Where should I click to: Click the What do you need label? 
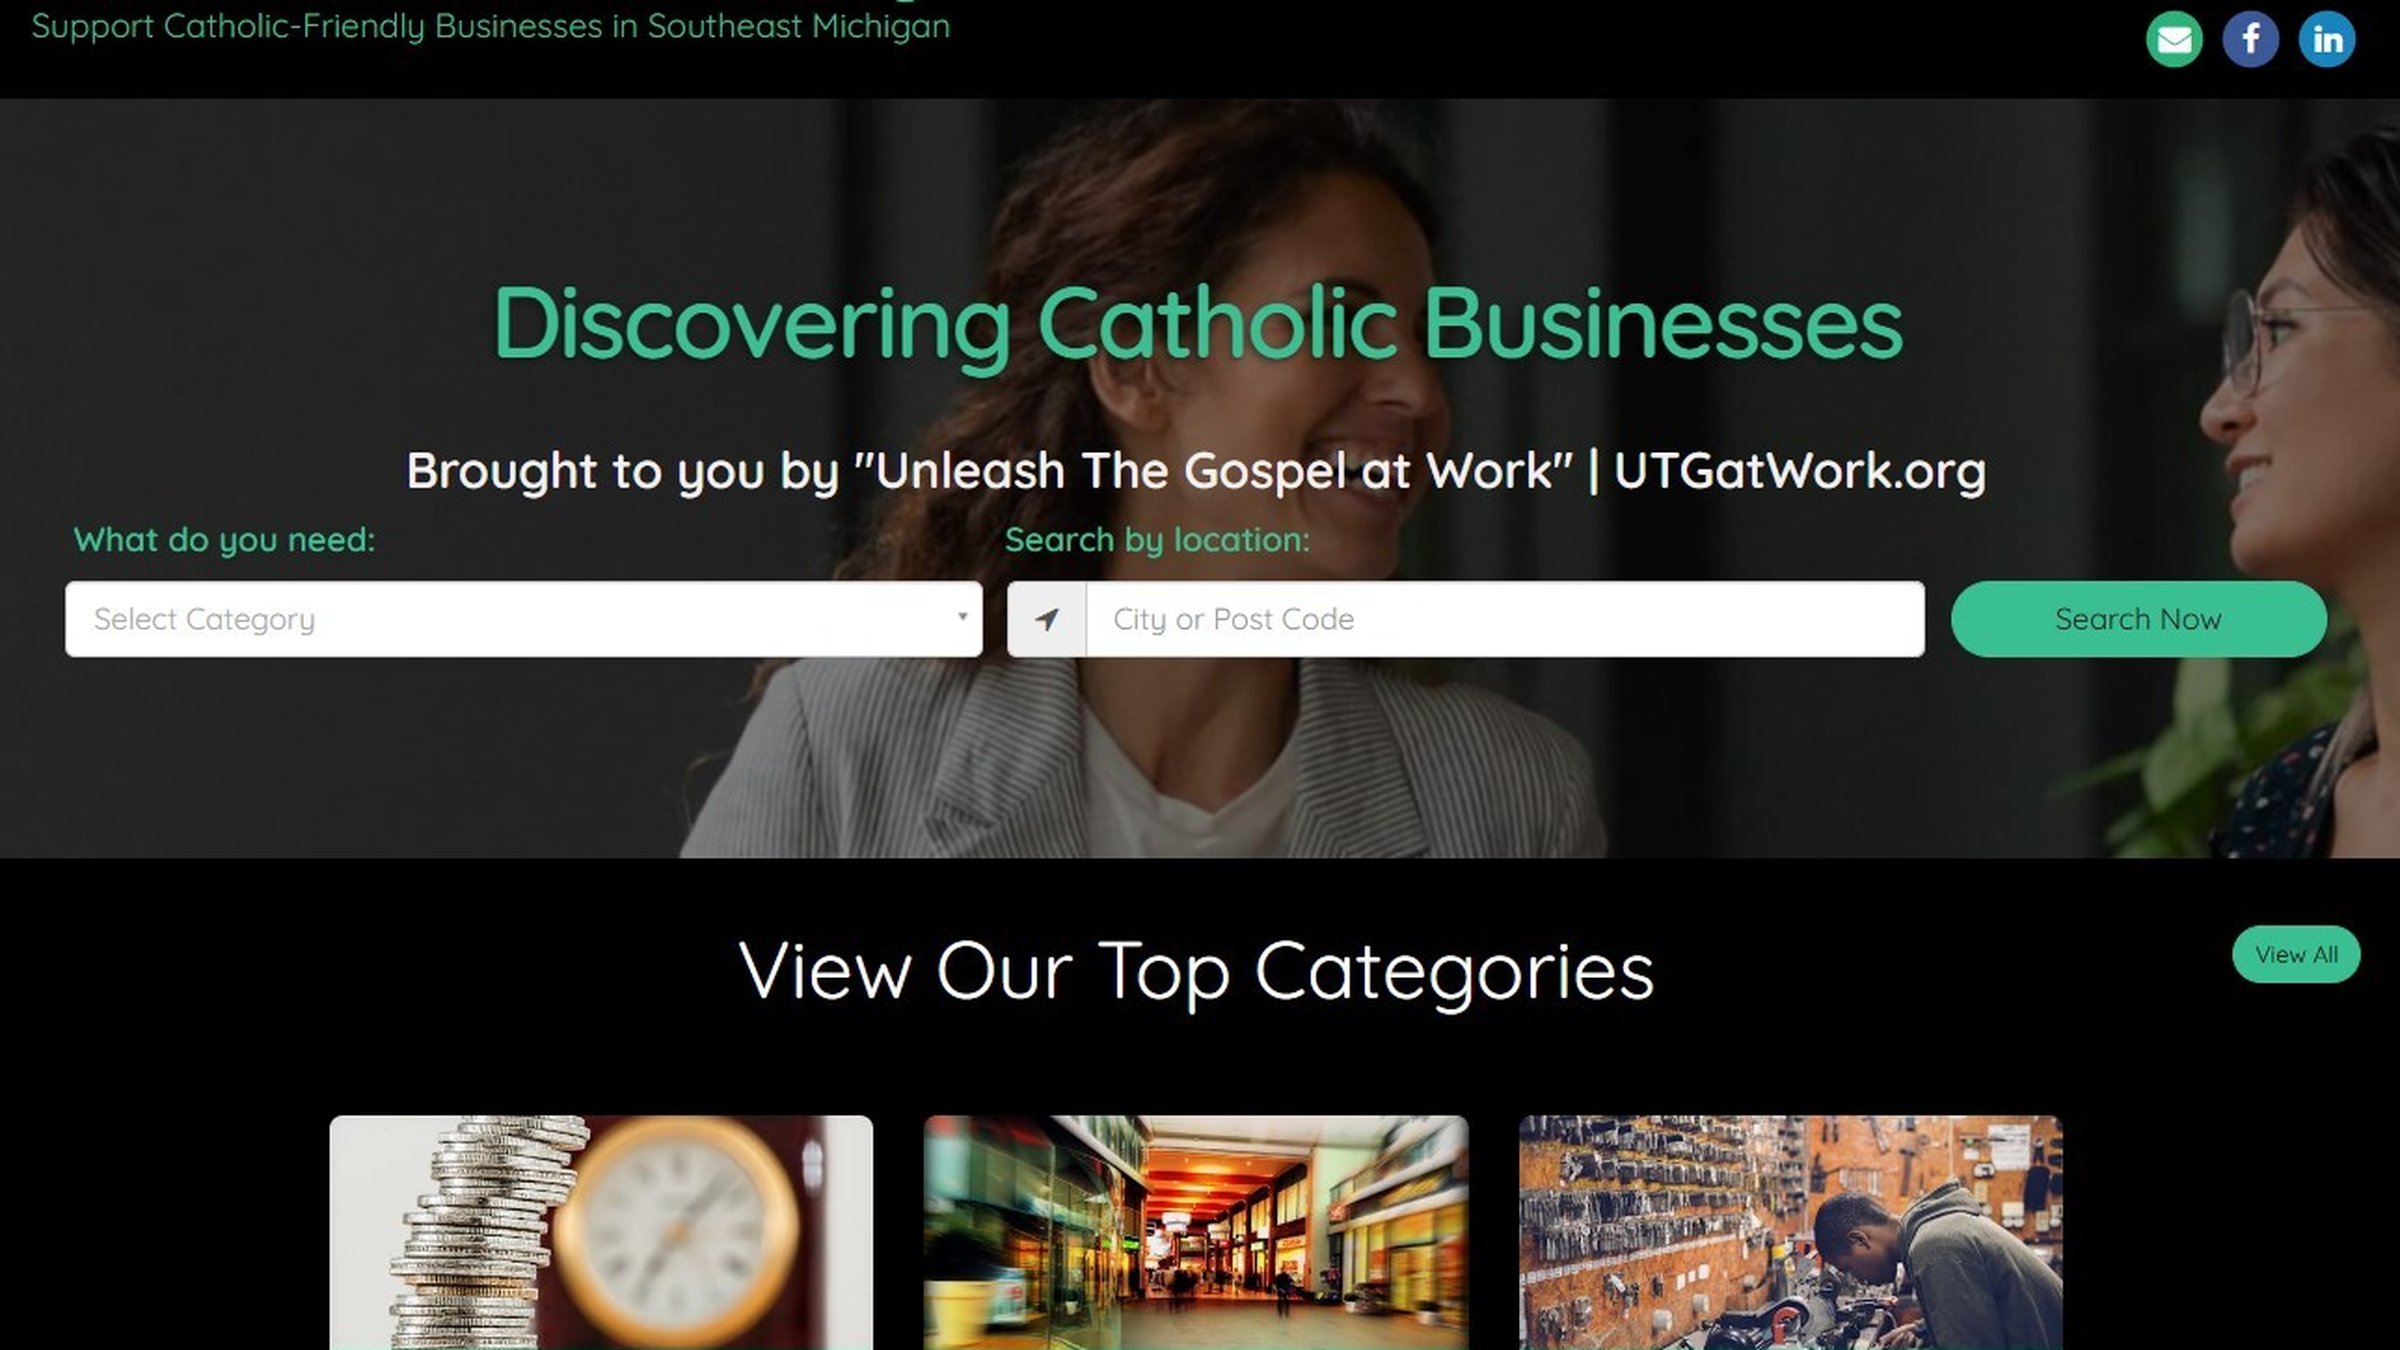click(x=224, y=540)
